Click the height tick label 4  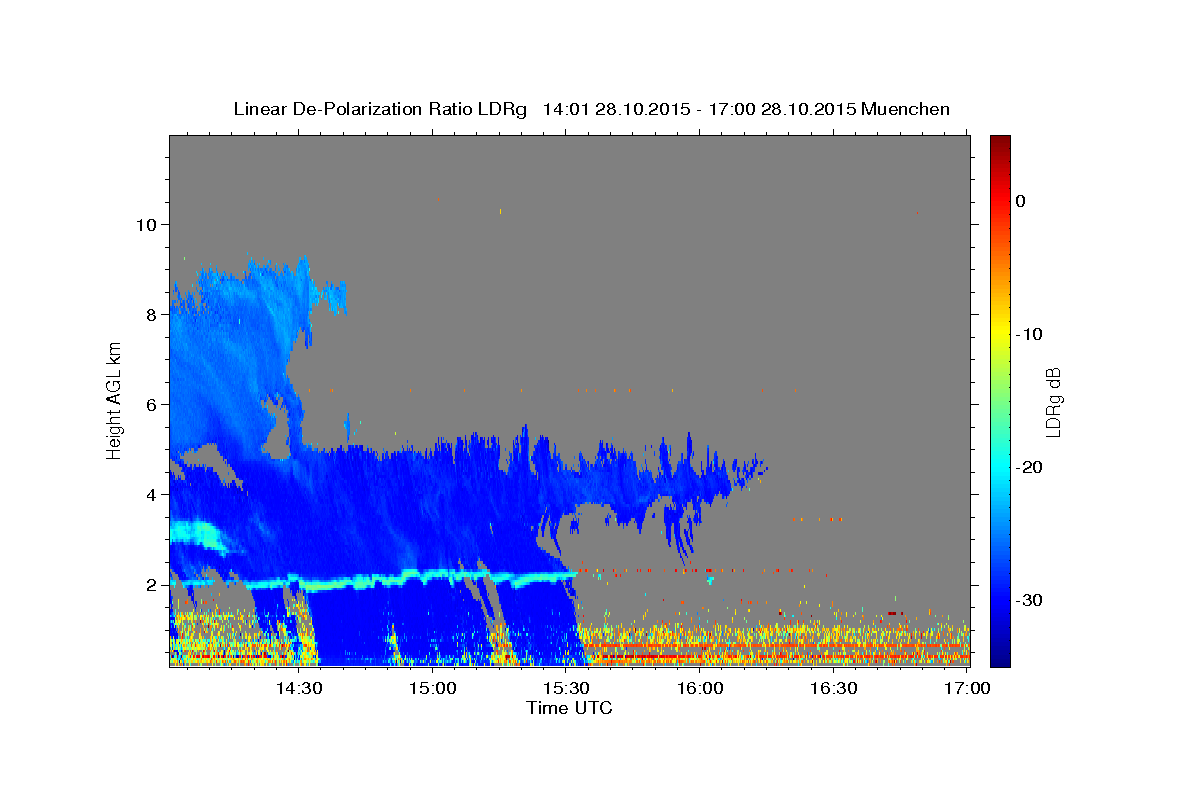pyautogui.click(x=150, y=494)
